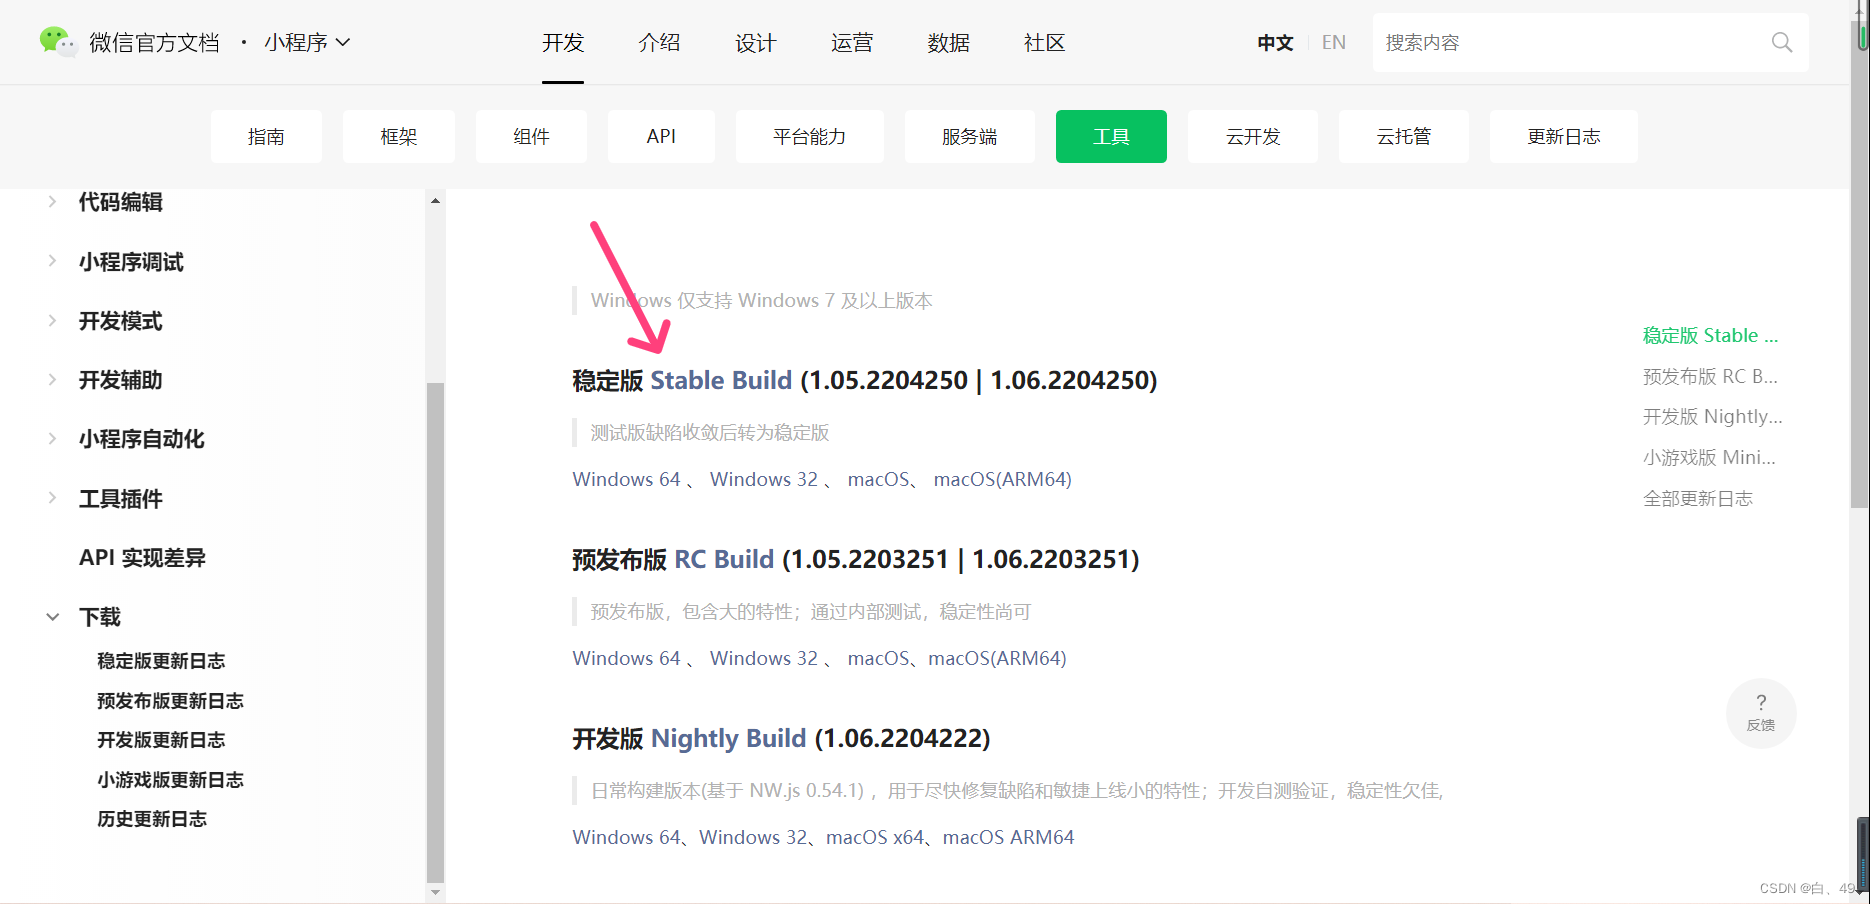1870x904 pixels.
Task: Select the 更新日志 tab
Action: coord(1563,136)
